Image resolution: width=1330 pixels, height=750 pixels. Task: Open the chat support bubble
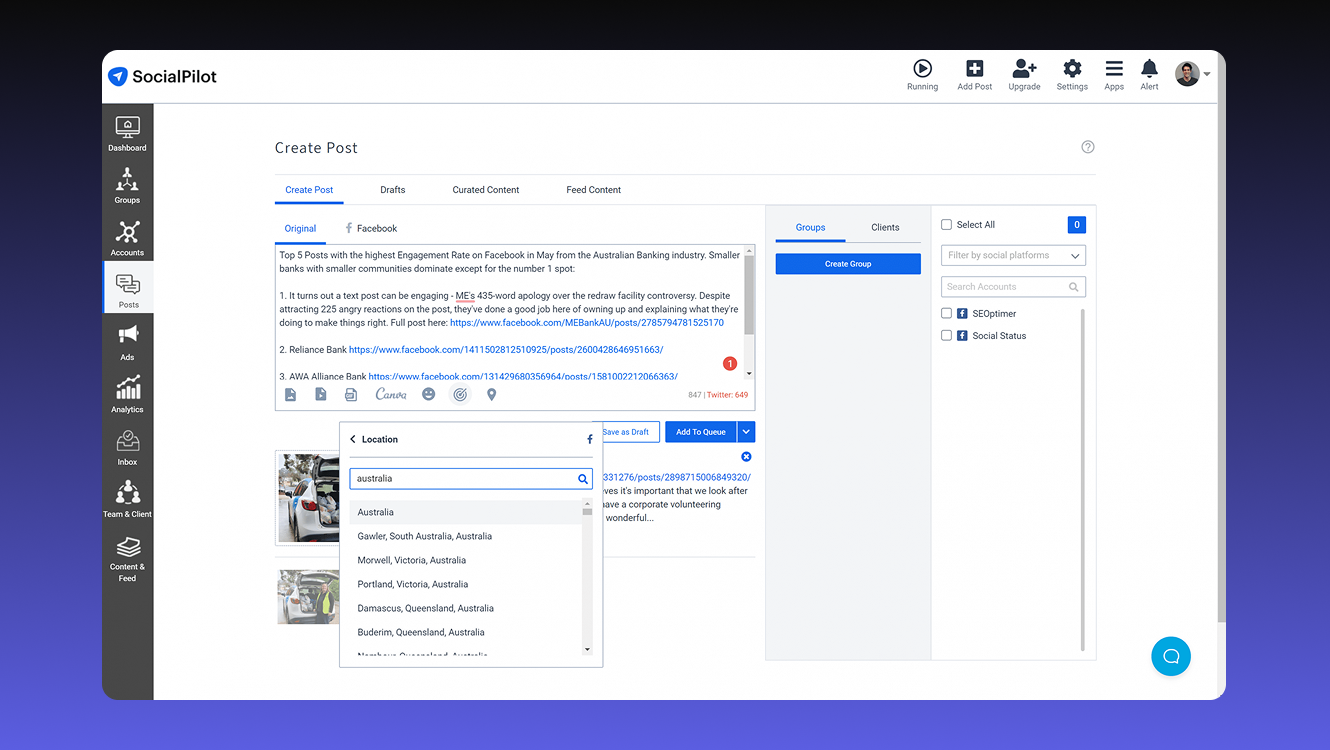coord(1171,657)
